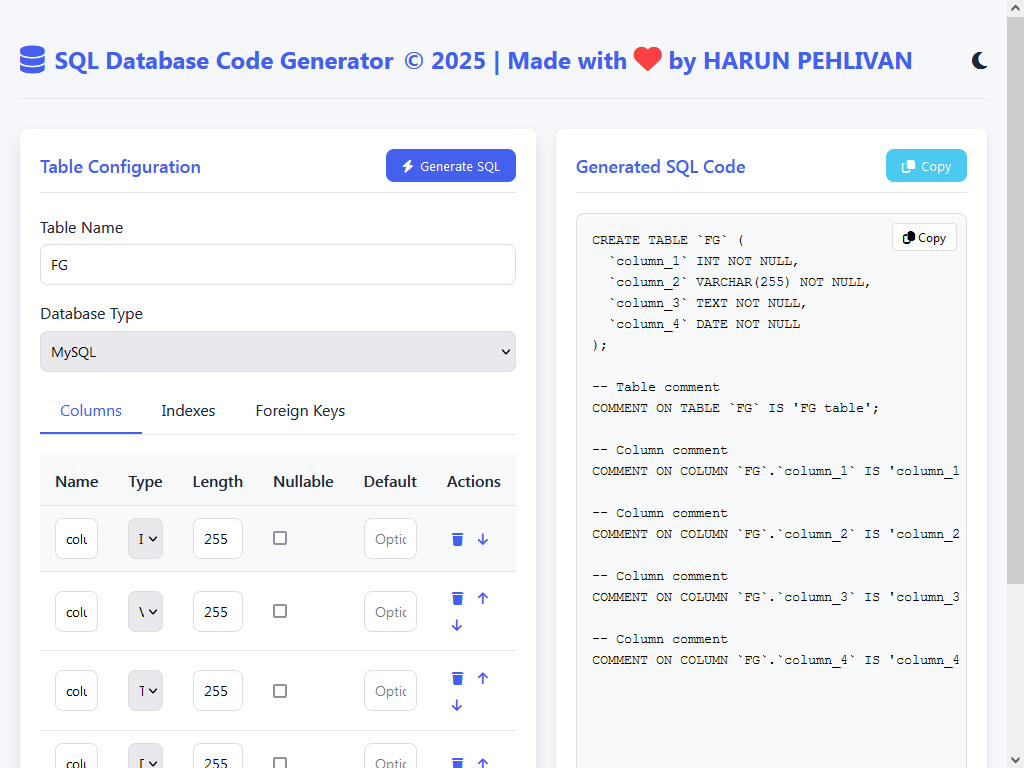Click the database logo icon in header
Screen dimensions: 1024x768
(32, 60)
